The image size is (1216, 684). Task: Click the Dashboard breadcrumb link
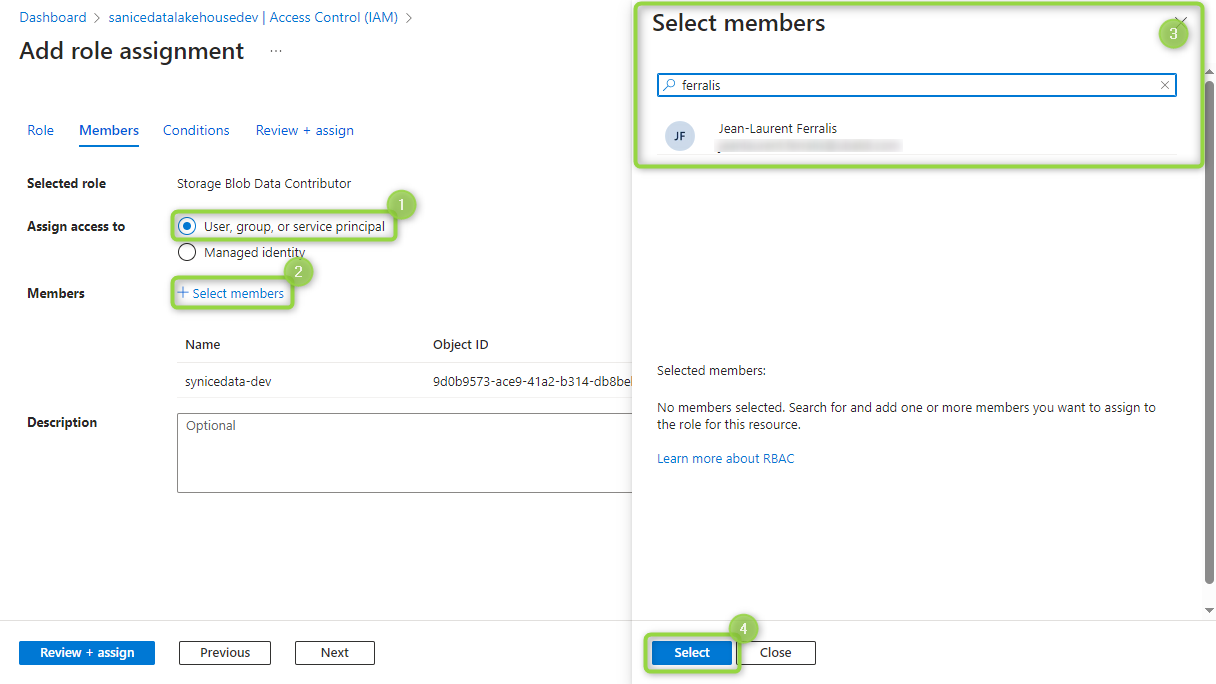click(53, 17)
